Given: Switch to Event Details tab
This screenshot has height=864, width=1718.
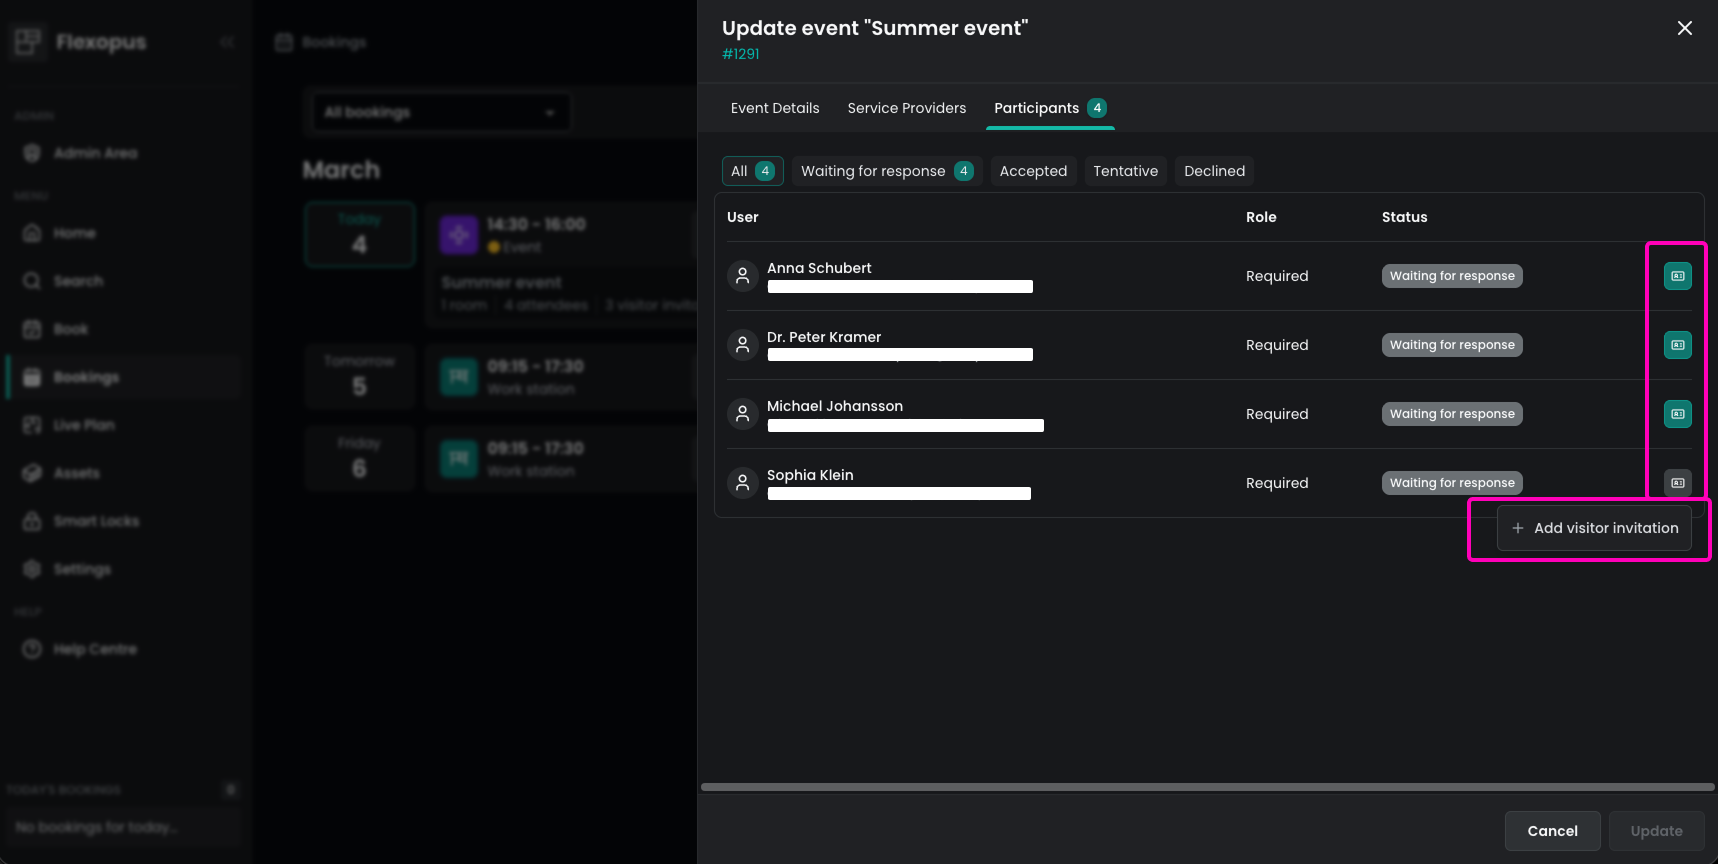Looking at the screenshot, I should tap(774, 108).
